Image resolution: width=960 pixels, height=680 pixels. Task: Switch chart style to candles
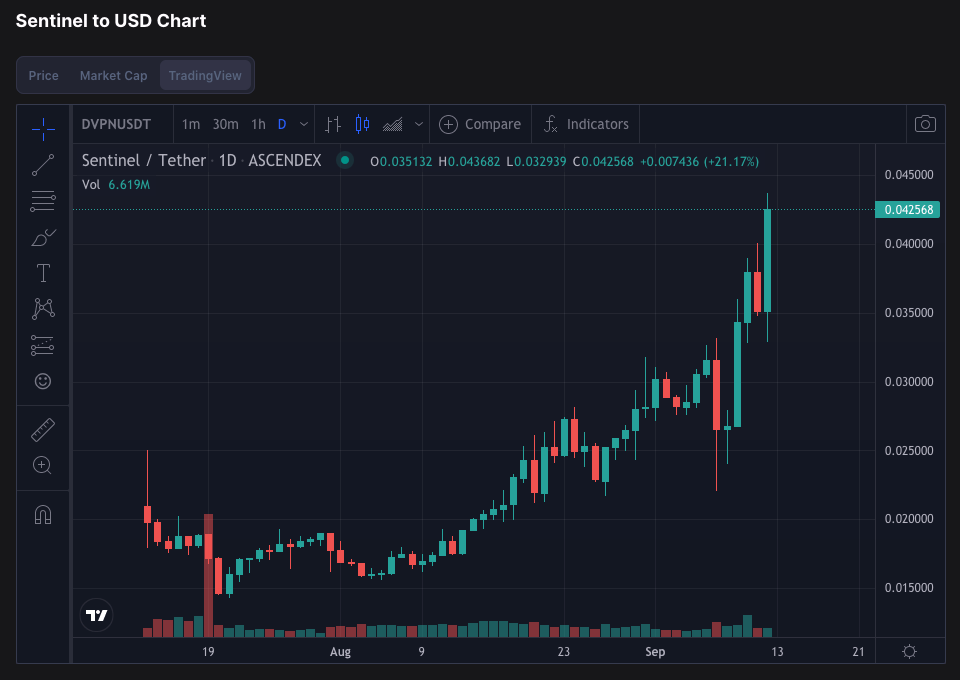(362, 124)
